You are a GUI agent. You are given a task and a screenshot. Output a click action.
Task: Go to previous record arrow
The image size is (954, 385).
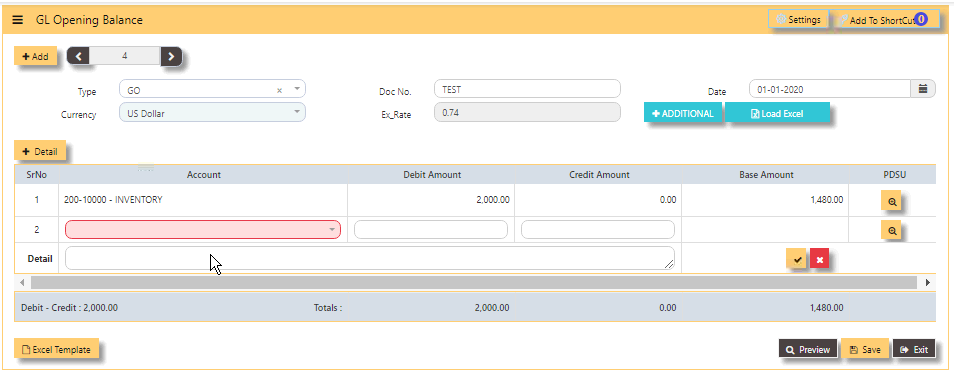click(78, 57)
